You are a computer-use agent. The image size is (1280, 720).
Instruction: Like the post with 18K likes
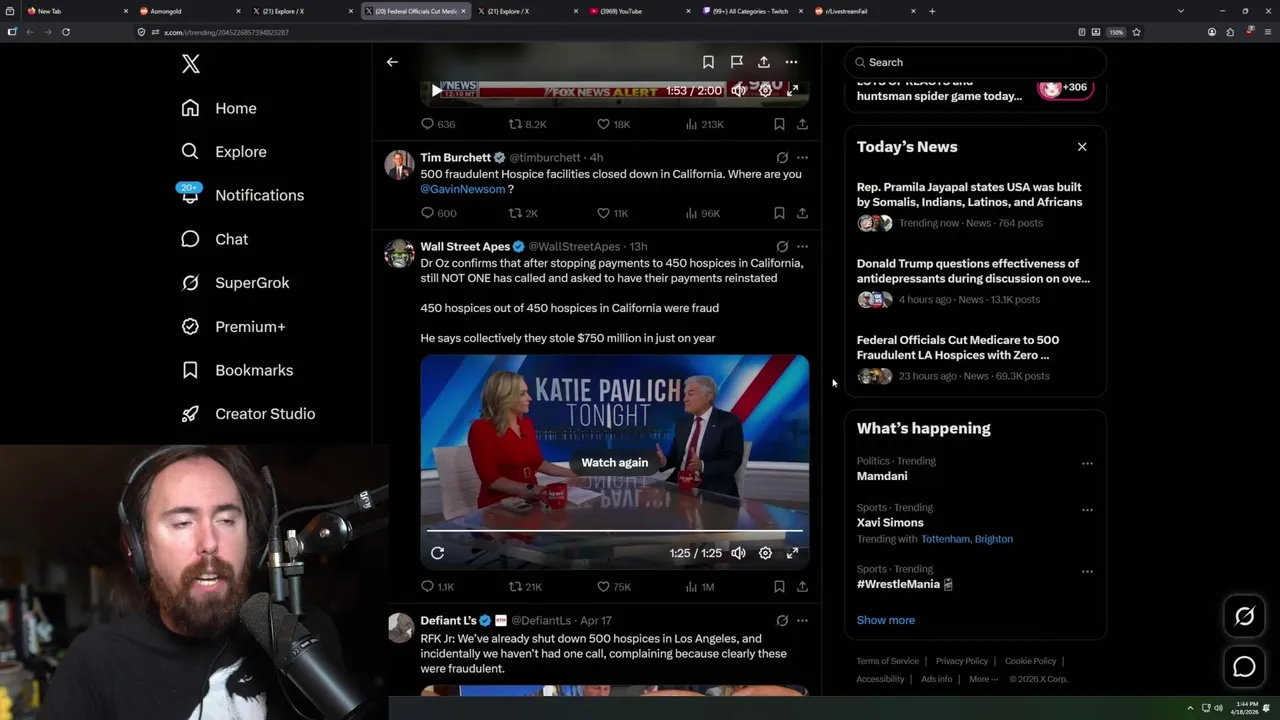click(x=613, y=124)
